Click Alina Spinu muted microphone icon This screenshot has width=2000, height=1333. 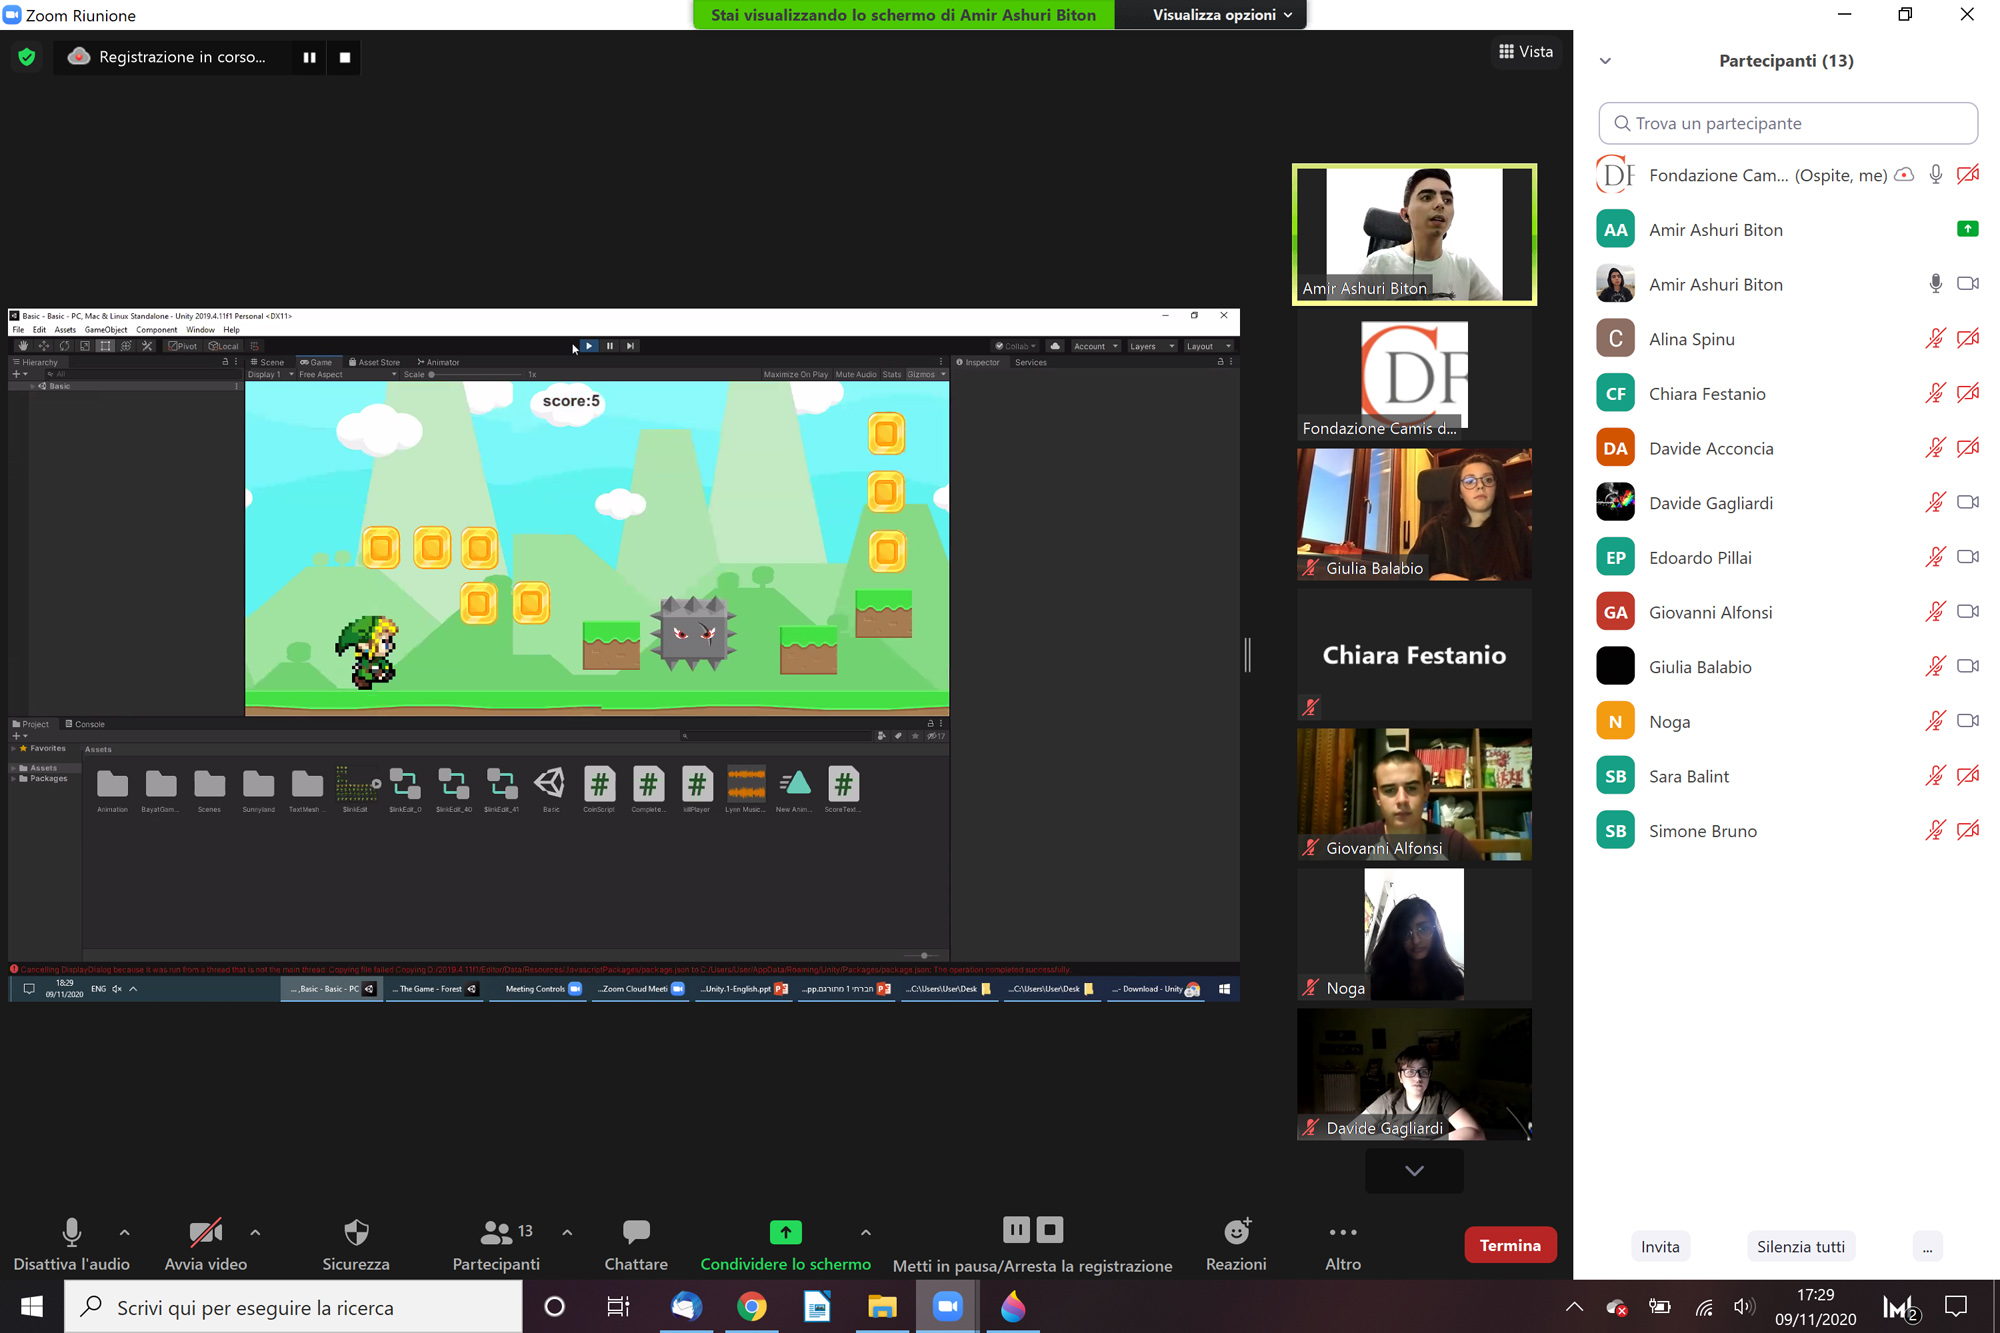point(1935,339)
